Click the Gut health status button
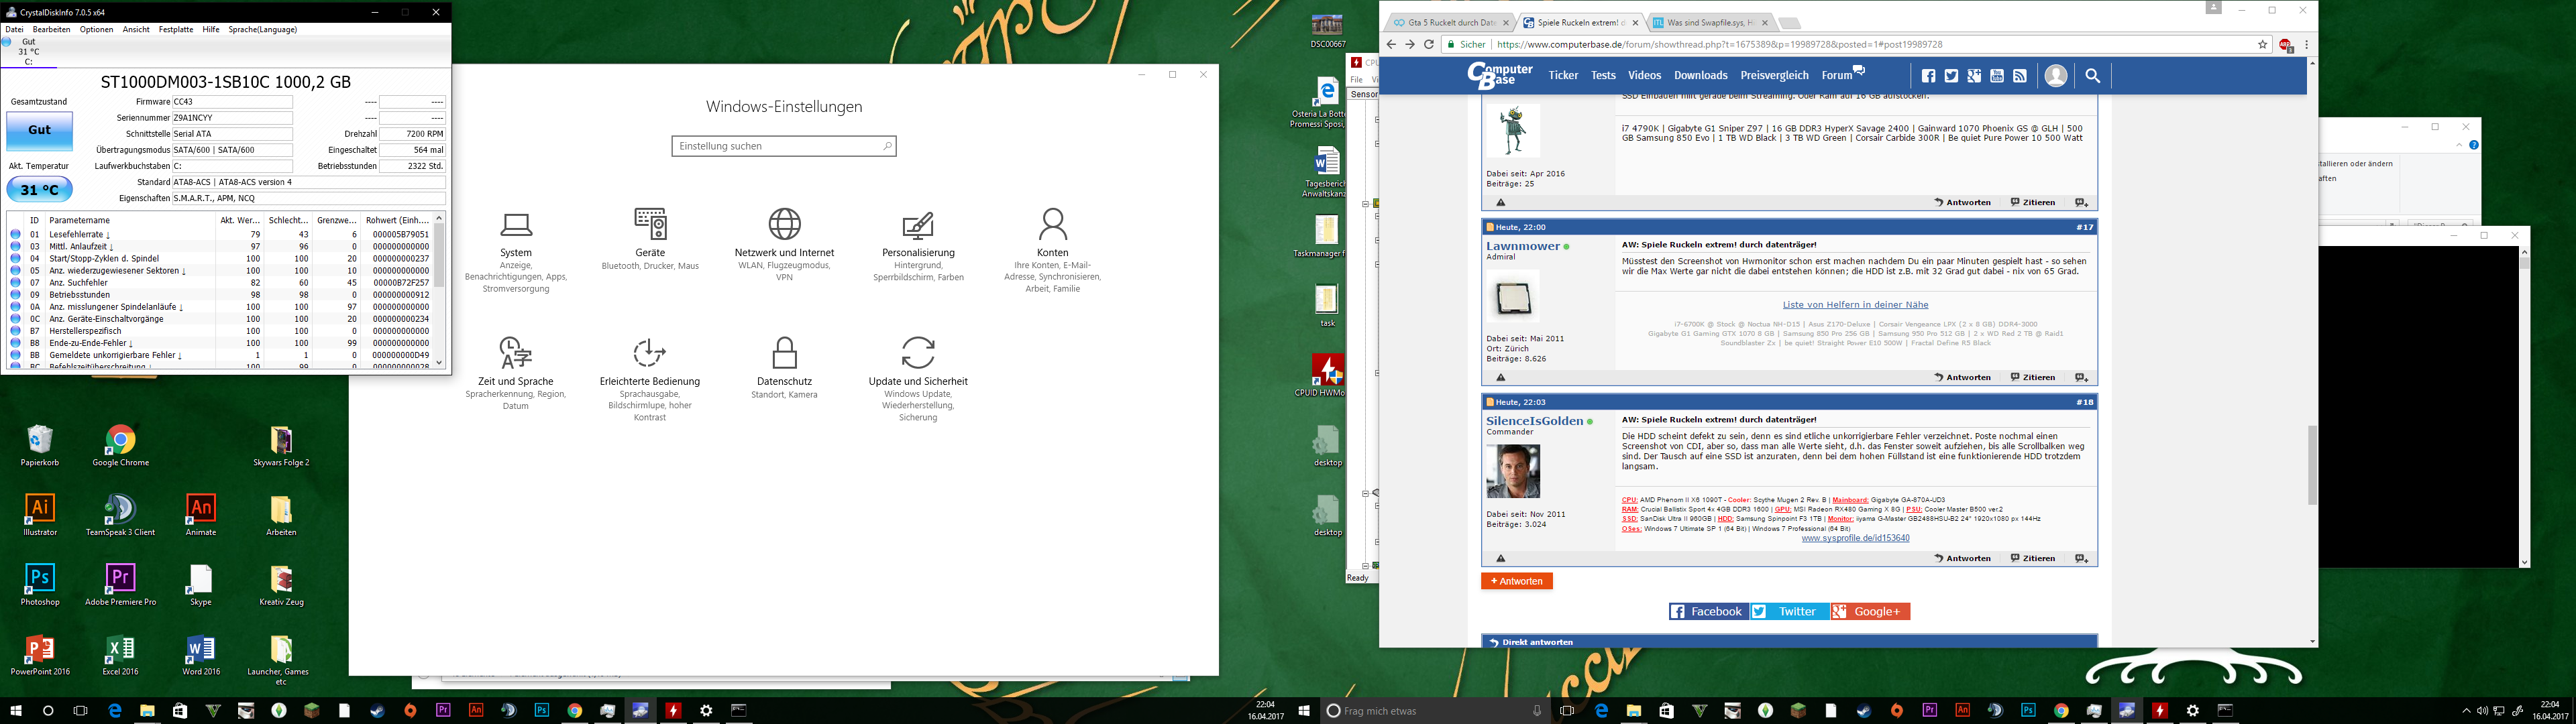Viewport: 2576px width, 724px height. click(40, 130)
